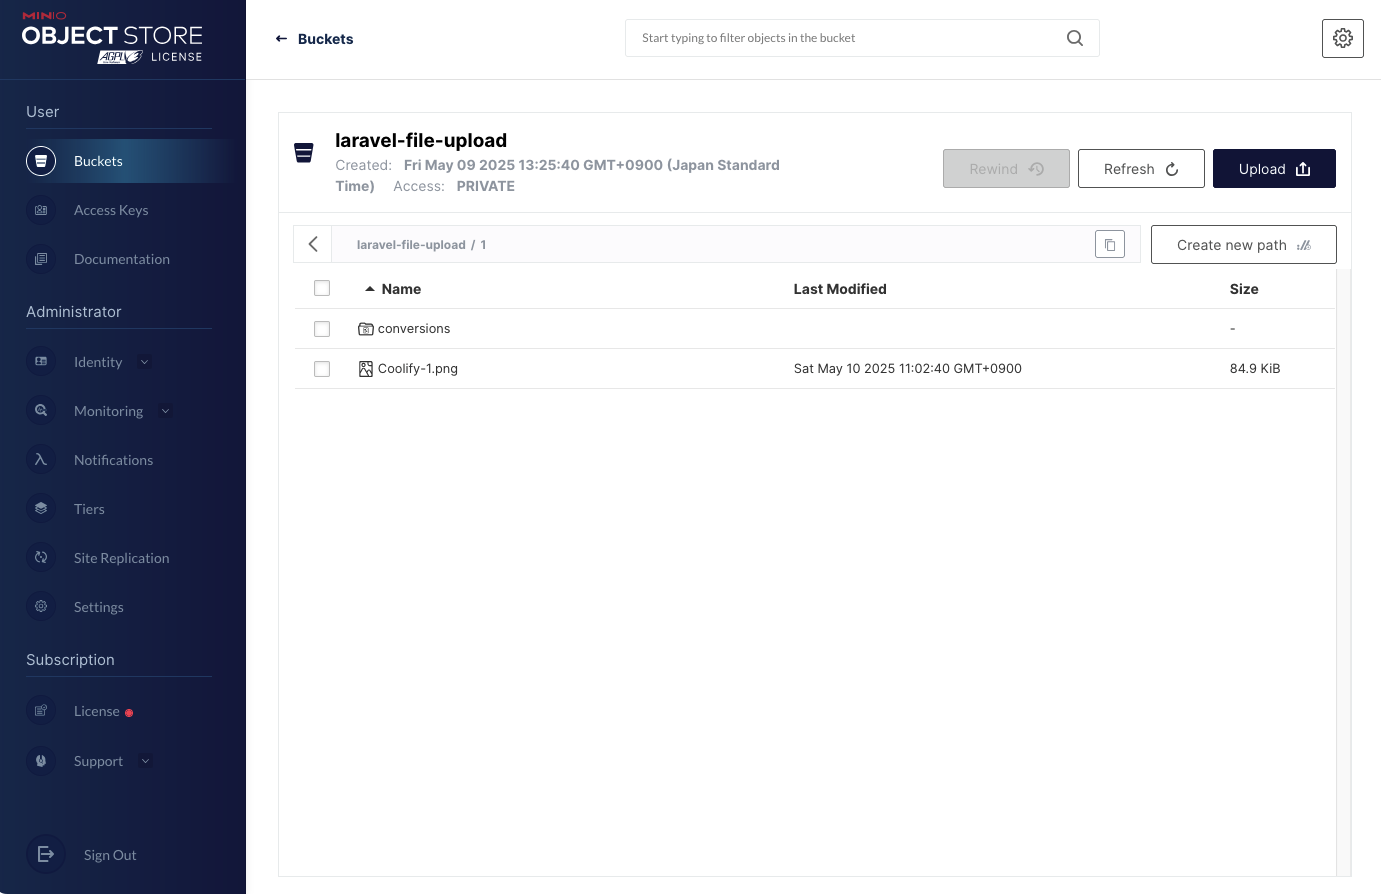
Task: Check the box for conversions folder
Action: [322, 329]
